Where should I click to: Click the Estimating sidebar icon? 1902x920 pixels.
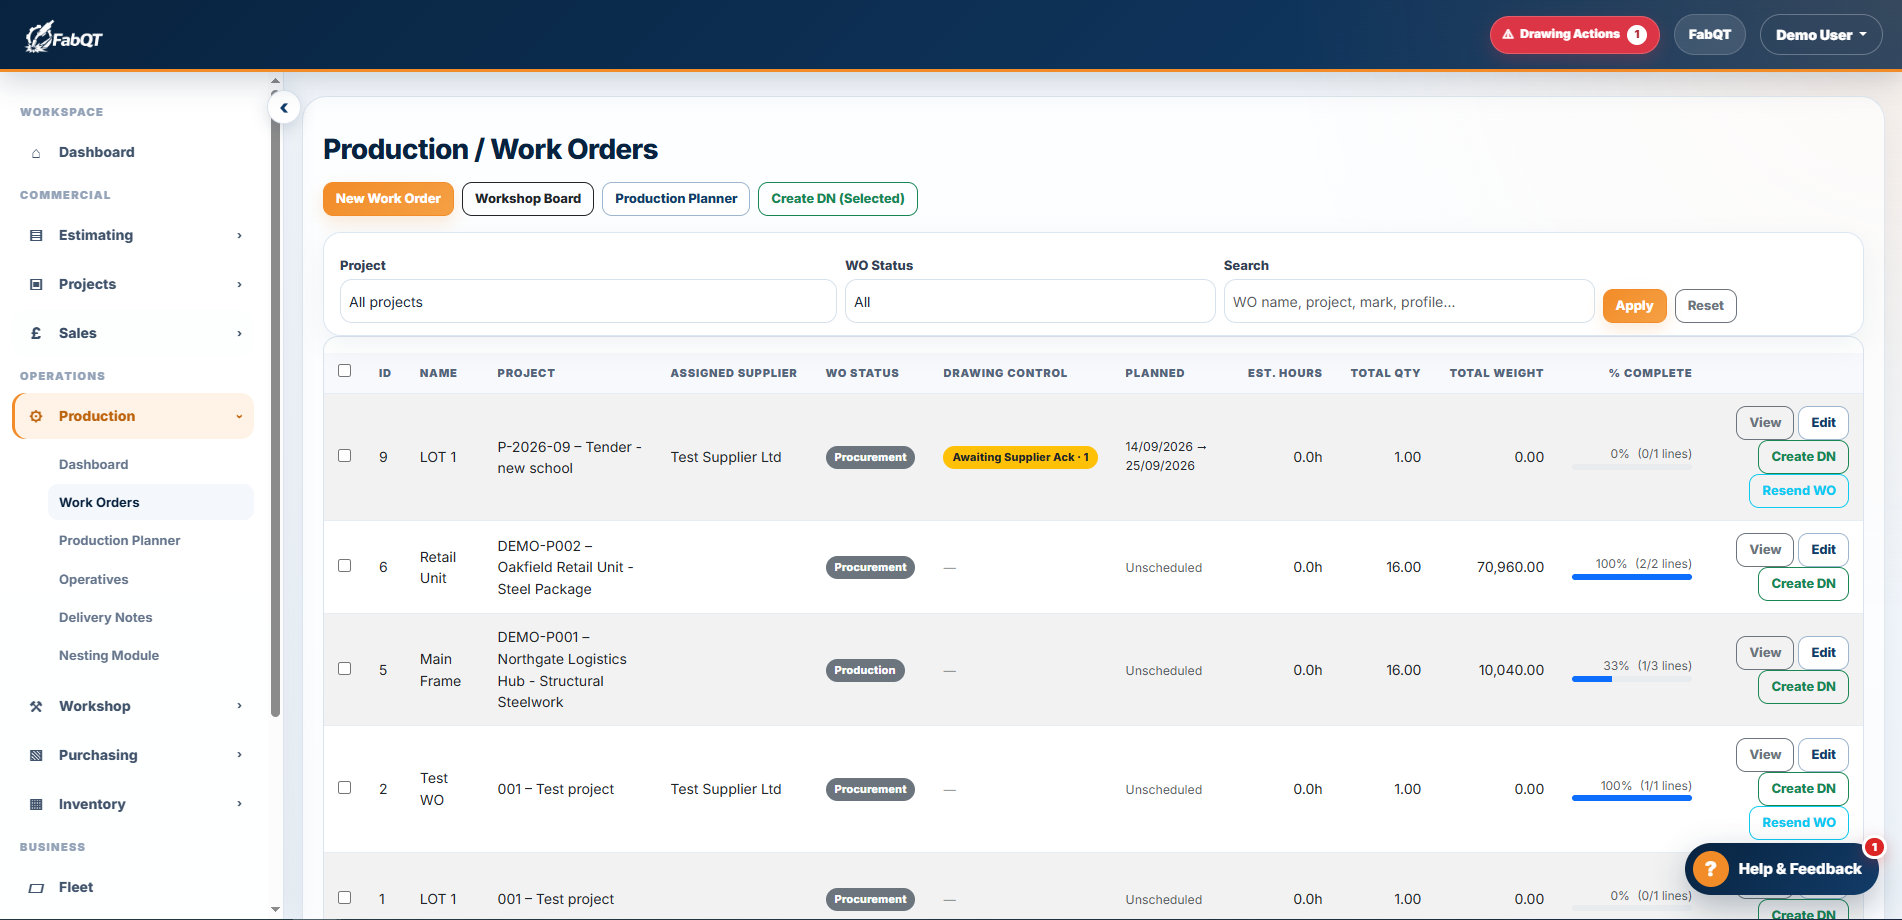click(x=36, y=236)
